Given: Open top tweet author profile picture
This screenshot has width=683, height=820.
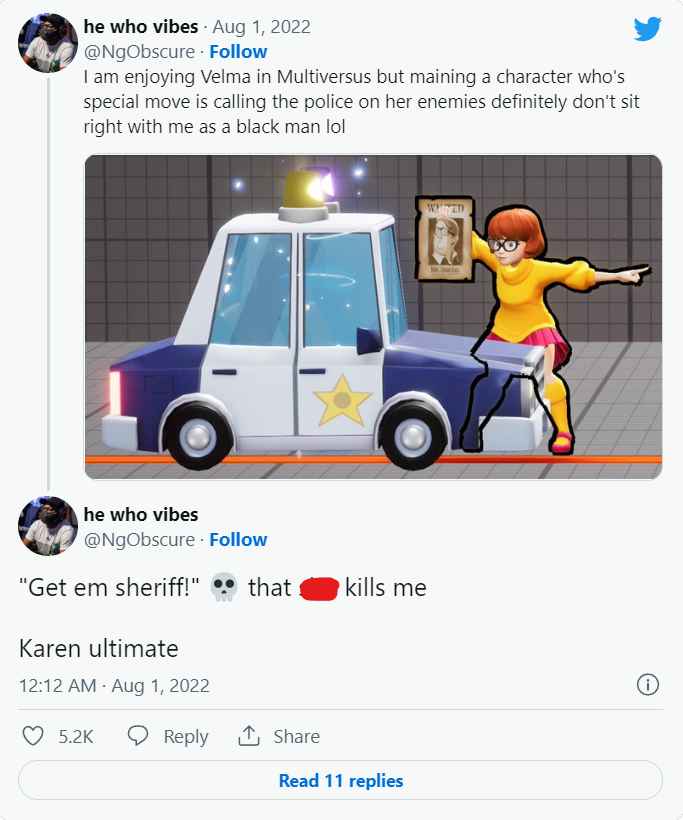Looking at the screenshot, I should coord(48,43).
